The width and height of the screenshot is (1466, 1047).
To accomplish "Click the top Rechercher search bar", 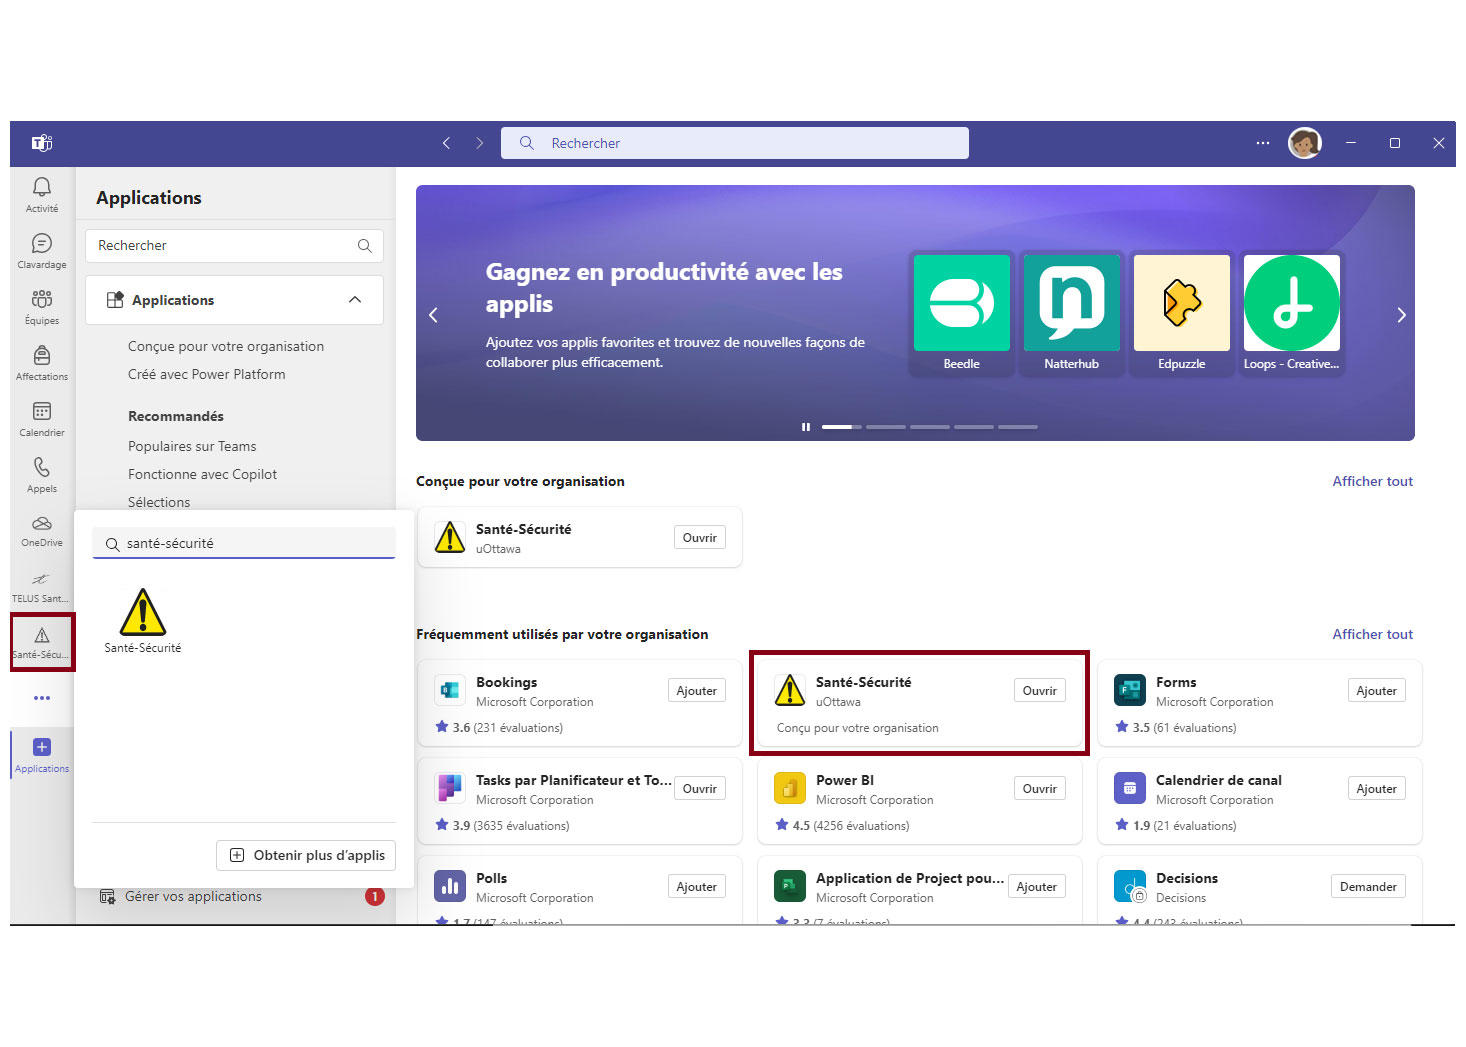I will (x=735, y=143).
